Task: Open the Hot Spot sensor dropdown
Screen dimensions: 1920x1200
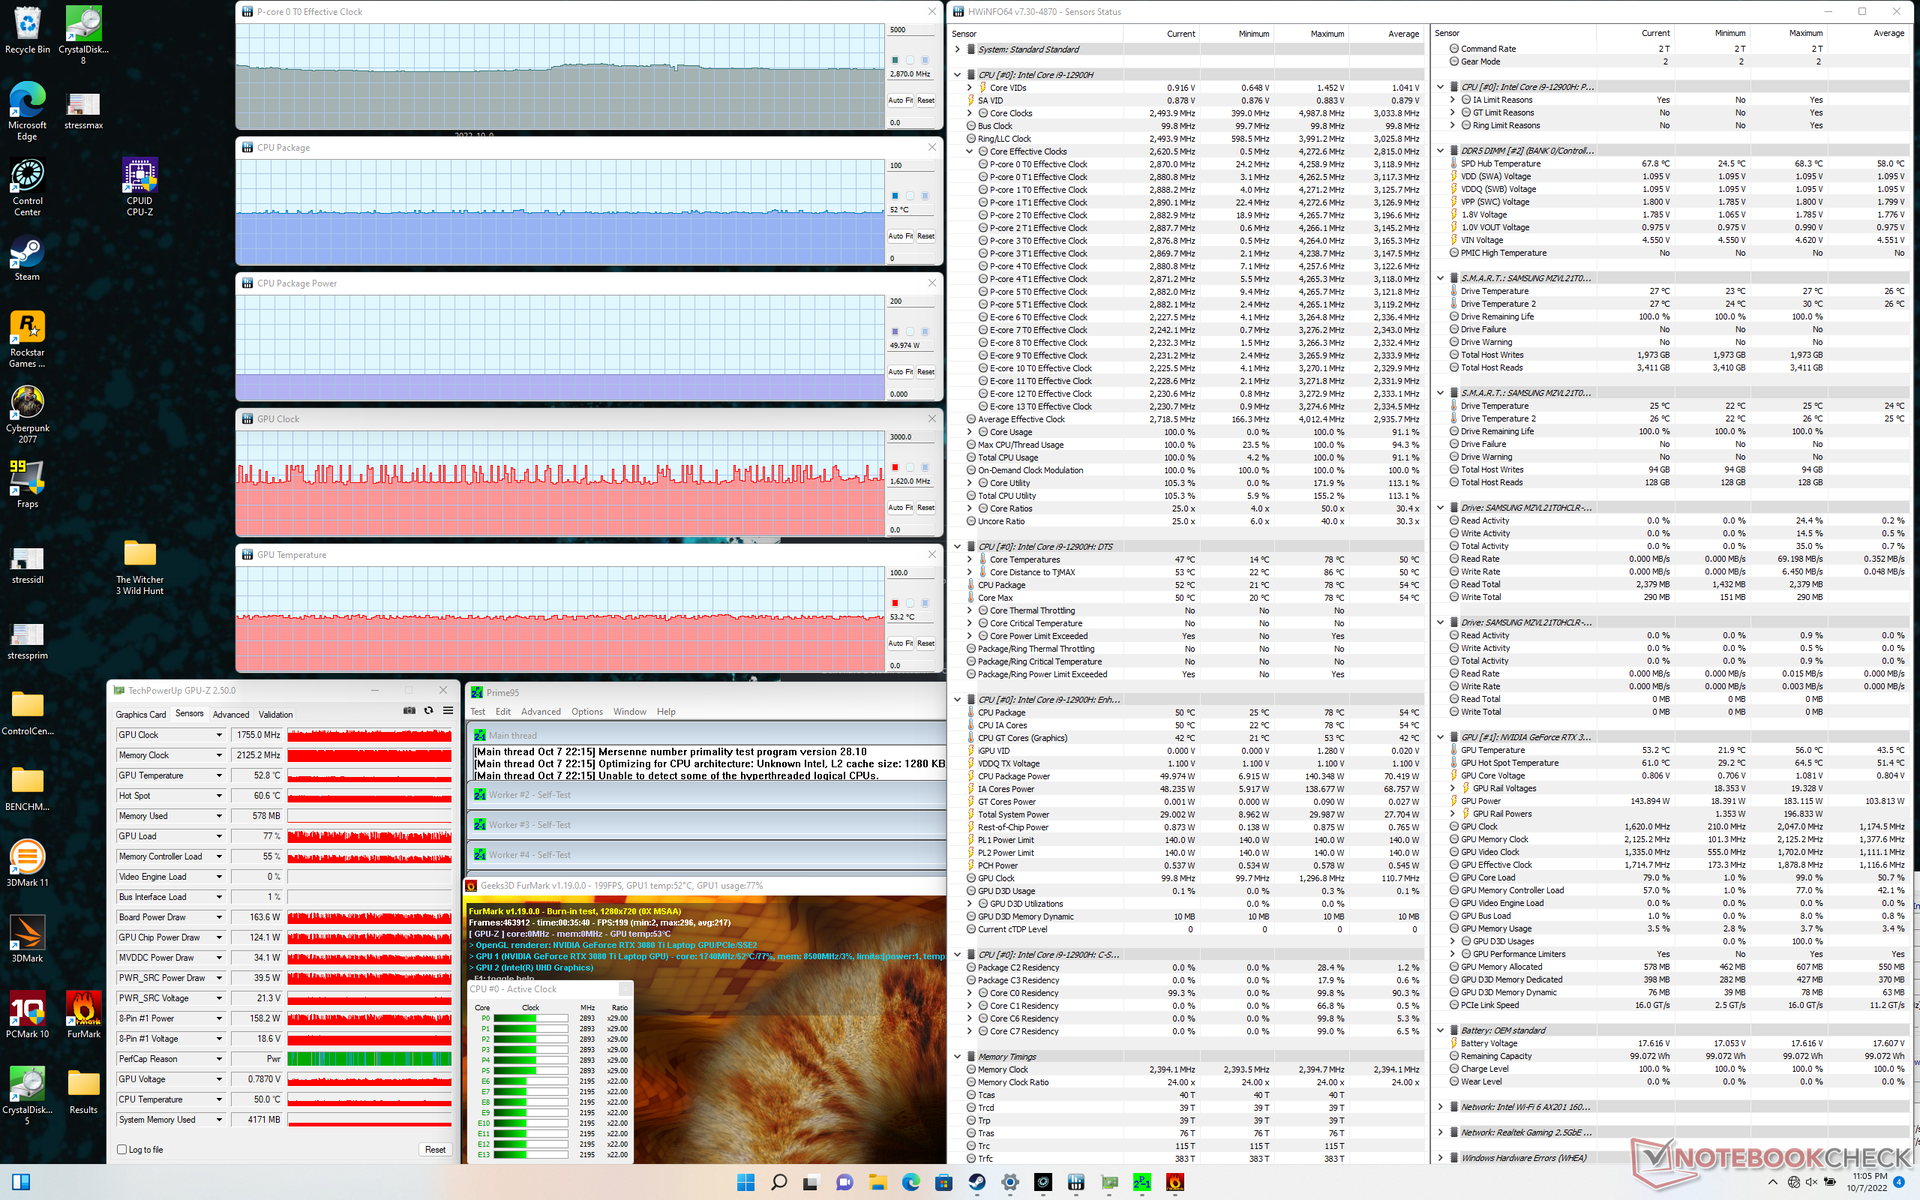Action: coord(219,796)
